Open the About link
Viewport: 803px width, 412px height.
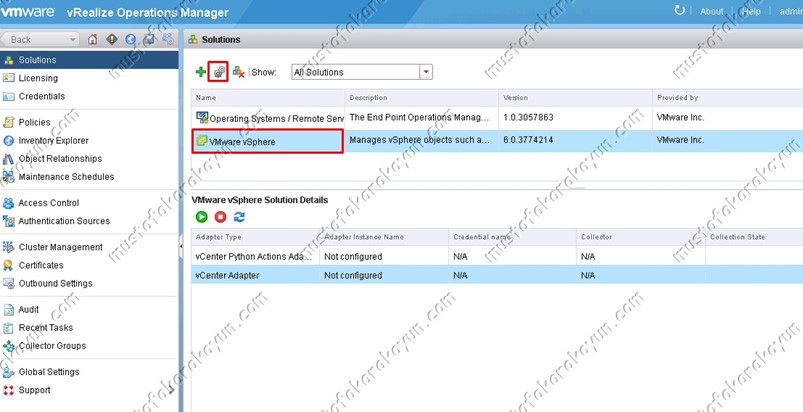(x=711, y=11)
